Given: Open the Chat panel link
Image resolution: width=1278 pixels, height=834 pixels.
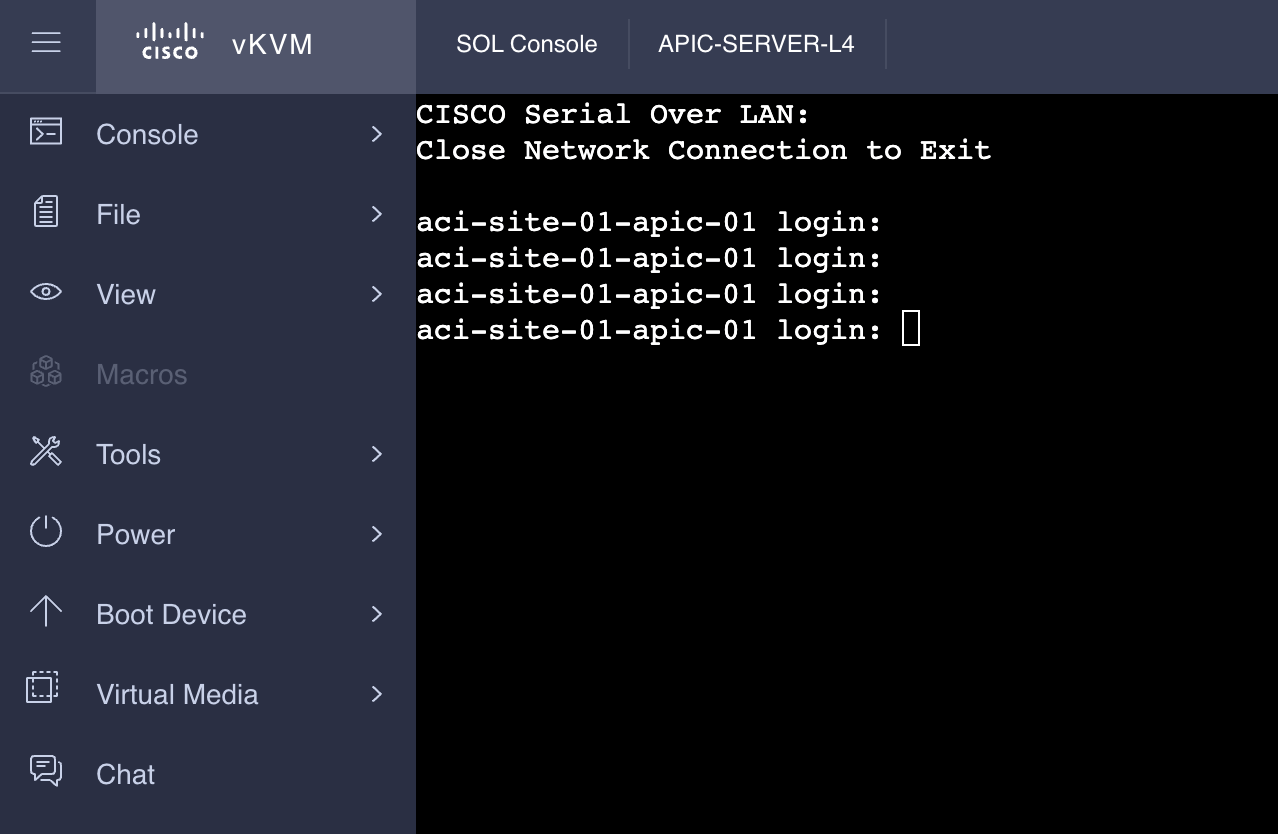Looking at the screenshot, I should [x=126, y=775].
